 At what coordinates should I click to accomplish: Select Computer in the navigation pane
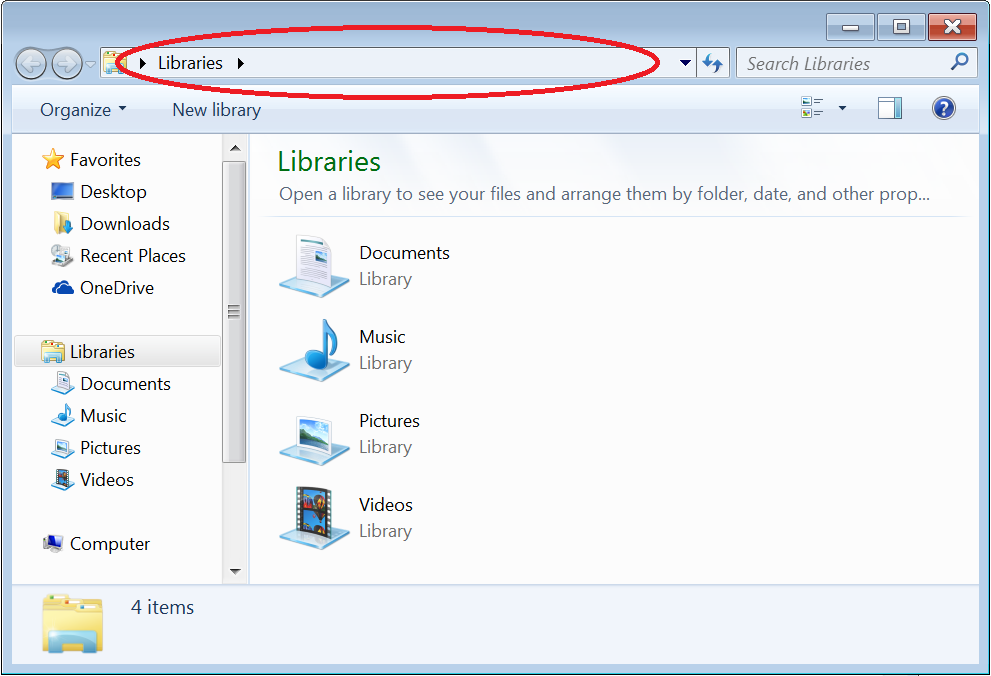(109, 544)
